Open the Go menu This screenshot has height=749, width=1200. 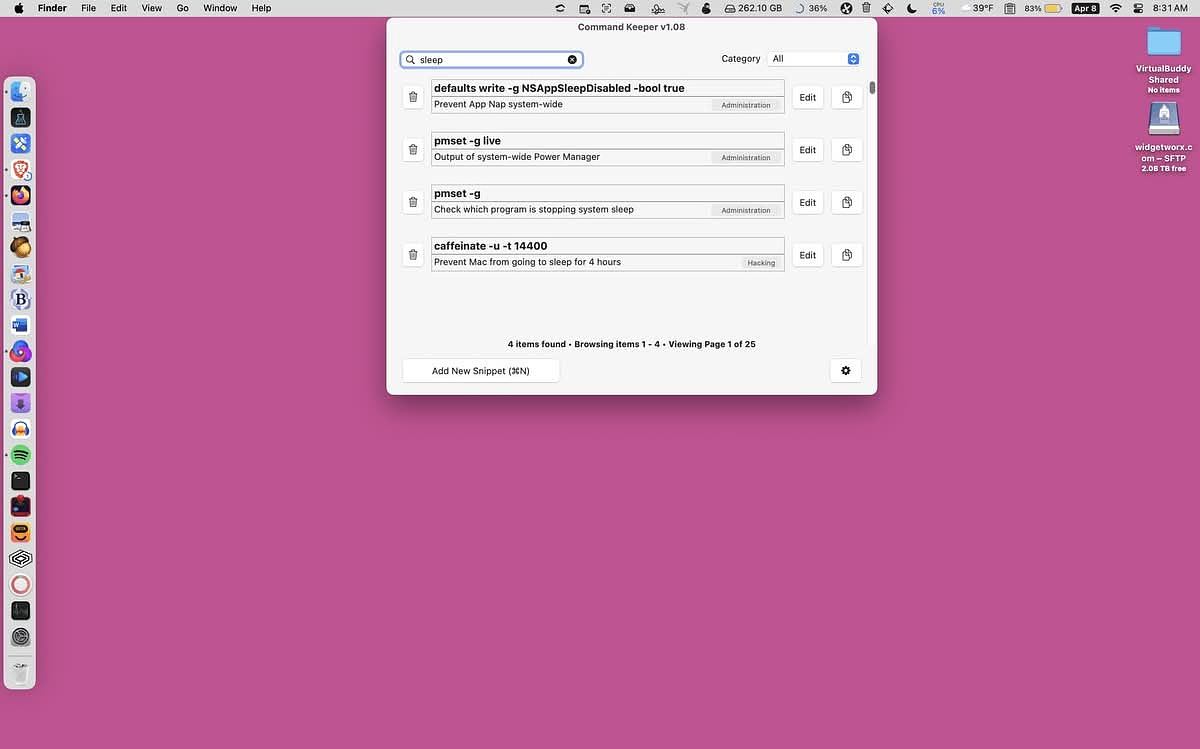click(182, 8)
